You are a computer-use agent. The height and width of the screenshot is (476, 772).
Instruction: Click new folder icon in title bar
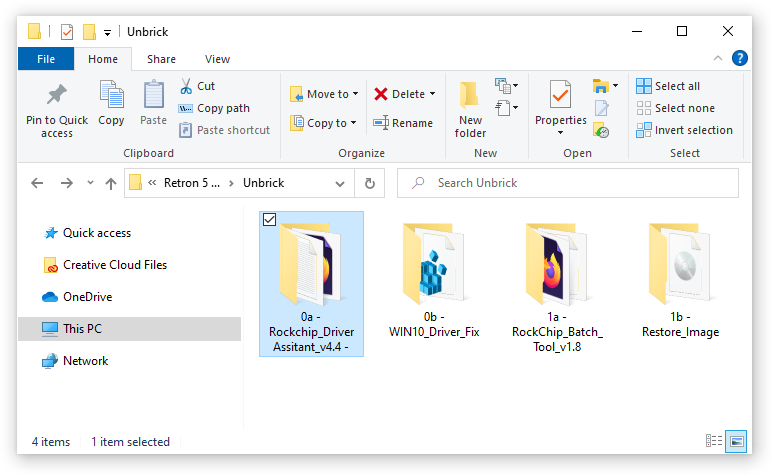(89, 32)
